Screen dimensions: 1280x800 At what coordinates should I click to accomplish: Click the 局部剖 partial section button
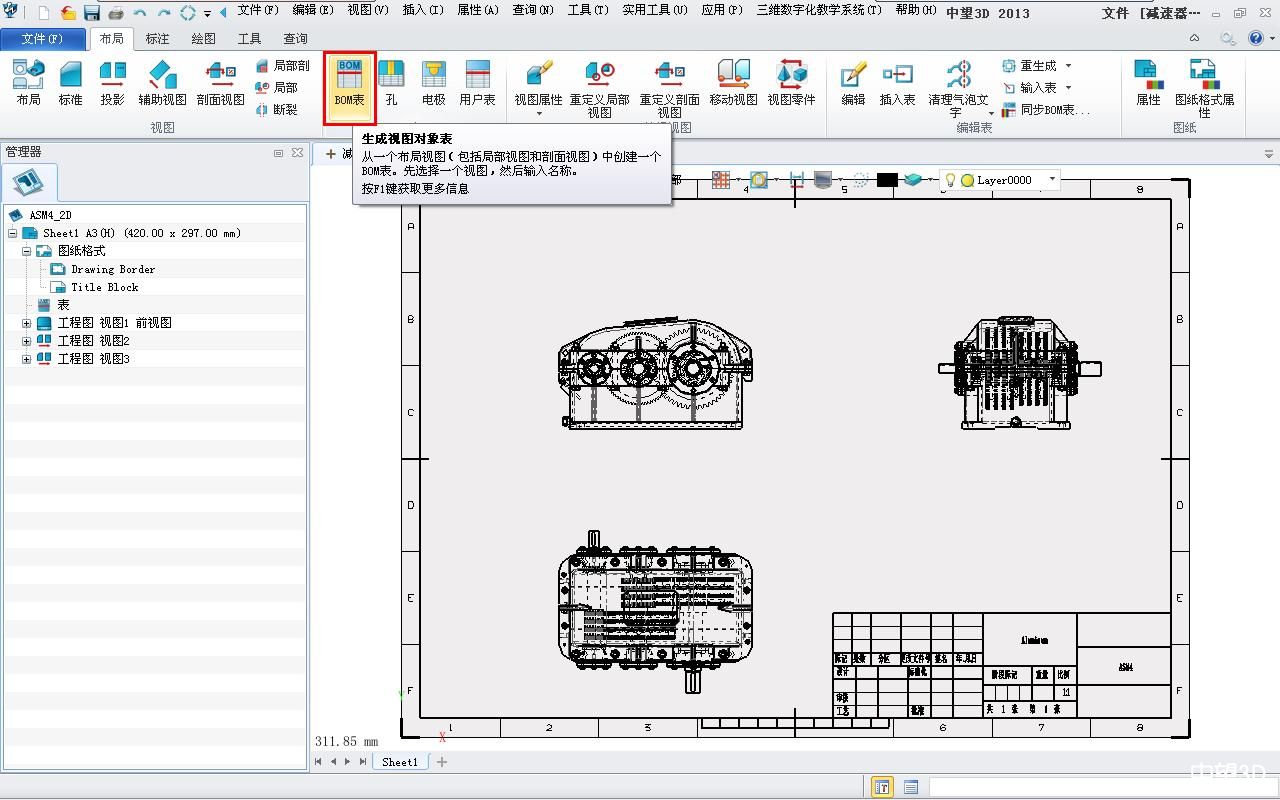(x=282, y=66)
